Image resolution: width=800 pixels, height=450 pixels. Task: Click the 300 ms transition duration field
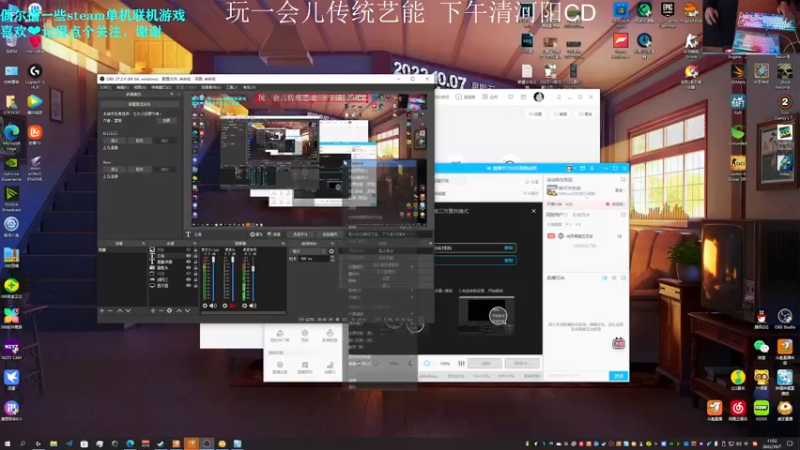(314, 259)
